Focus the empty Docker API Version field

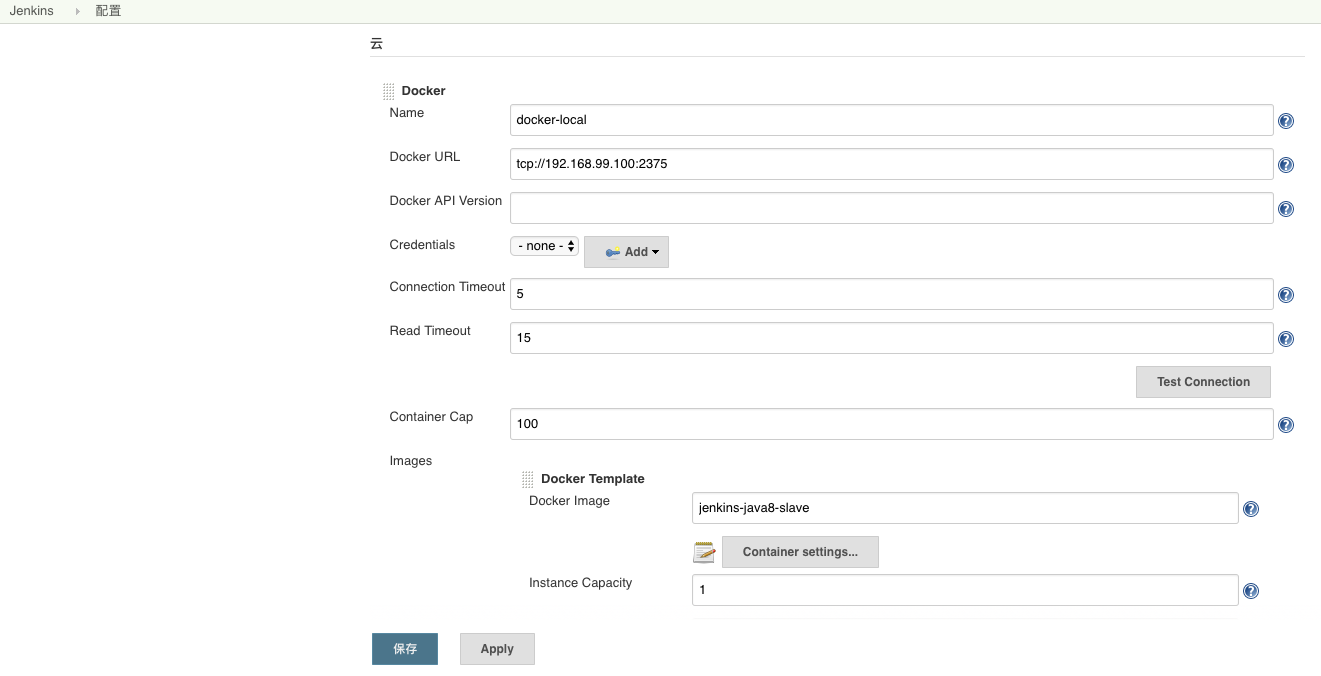(891, 208)
